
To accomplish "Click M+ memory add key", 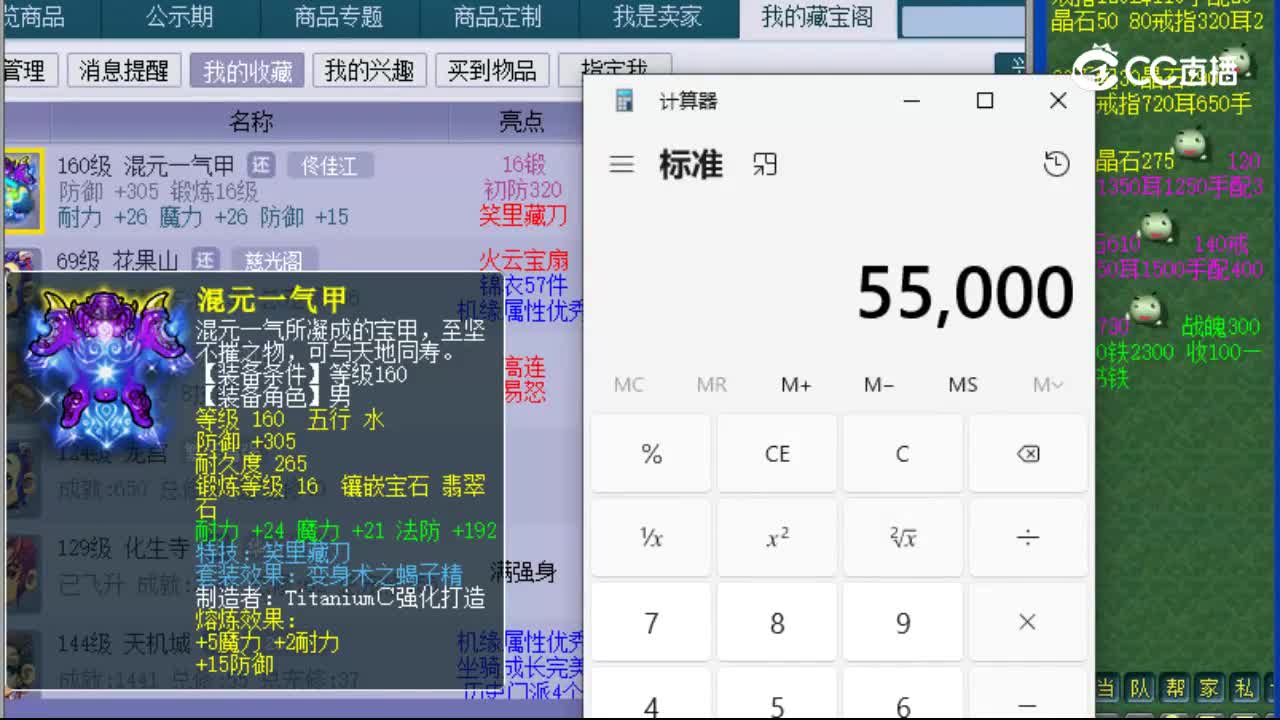I will pos(796,385).
